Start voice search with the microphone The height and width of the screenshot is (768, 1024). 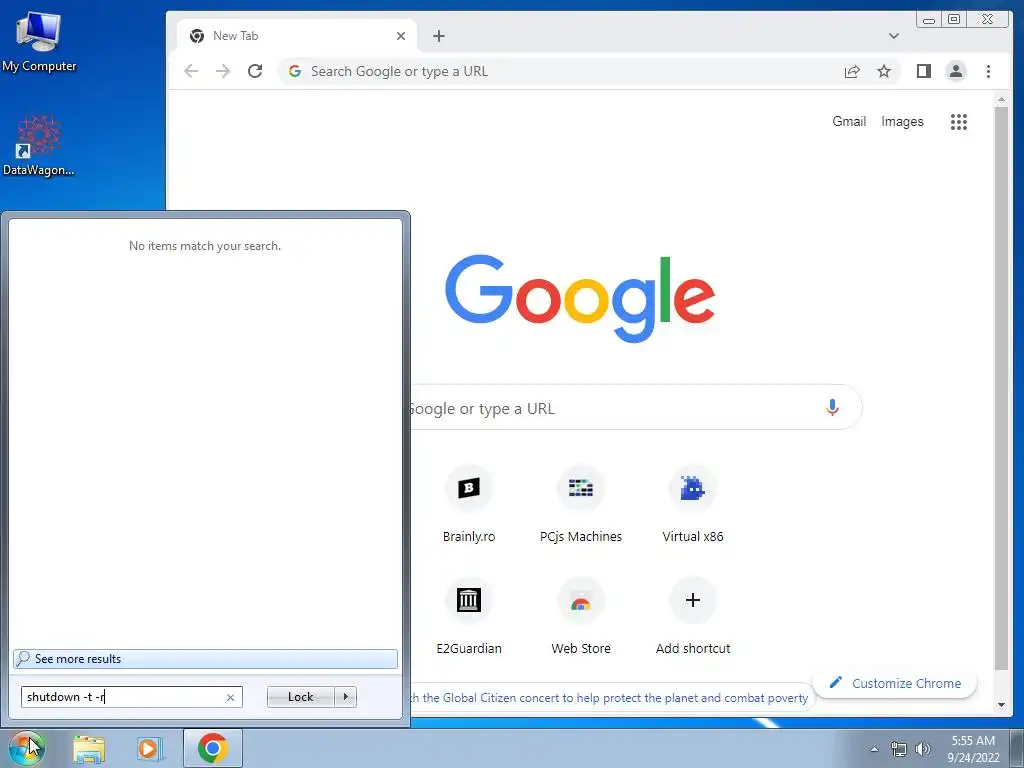(832, 408)
